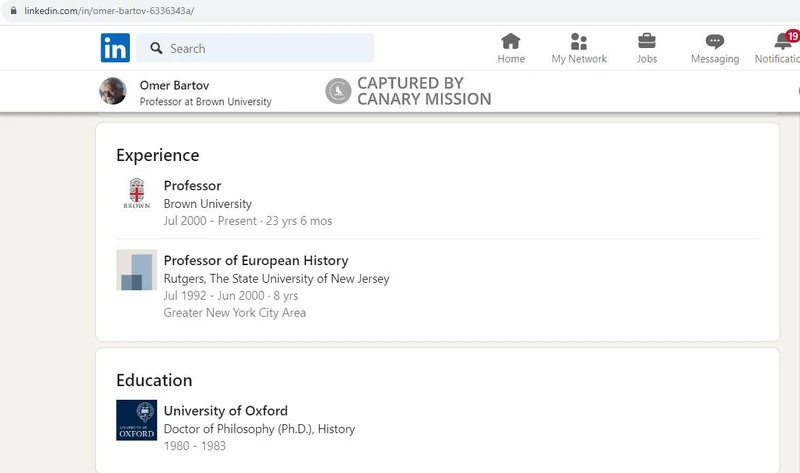This screenshot has width=800, height=473.
Task: Open the Jobs label in navigation
Action: click(x=647, y=59)
